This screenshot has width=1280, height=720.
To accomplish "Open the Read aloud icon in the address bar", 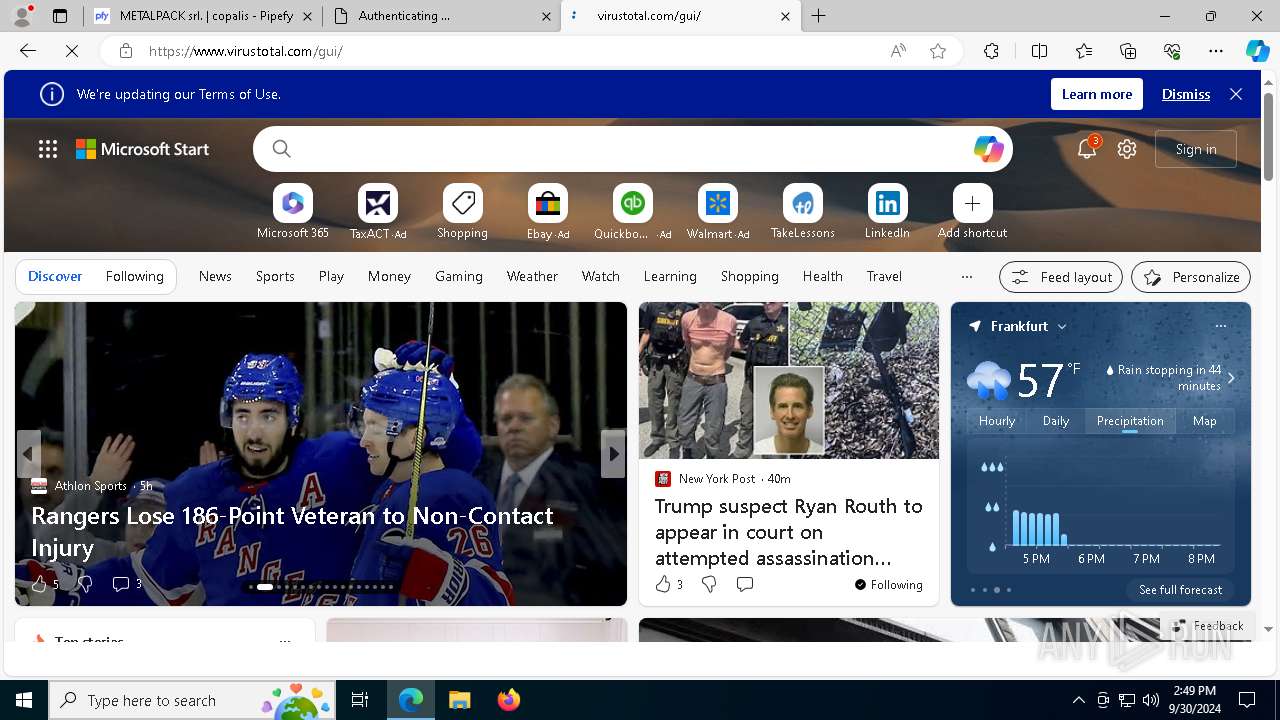I will [x=898, y=51].
